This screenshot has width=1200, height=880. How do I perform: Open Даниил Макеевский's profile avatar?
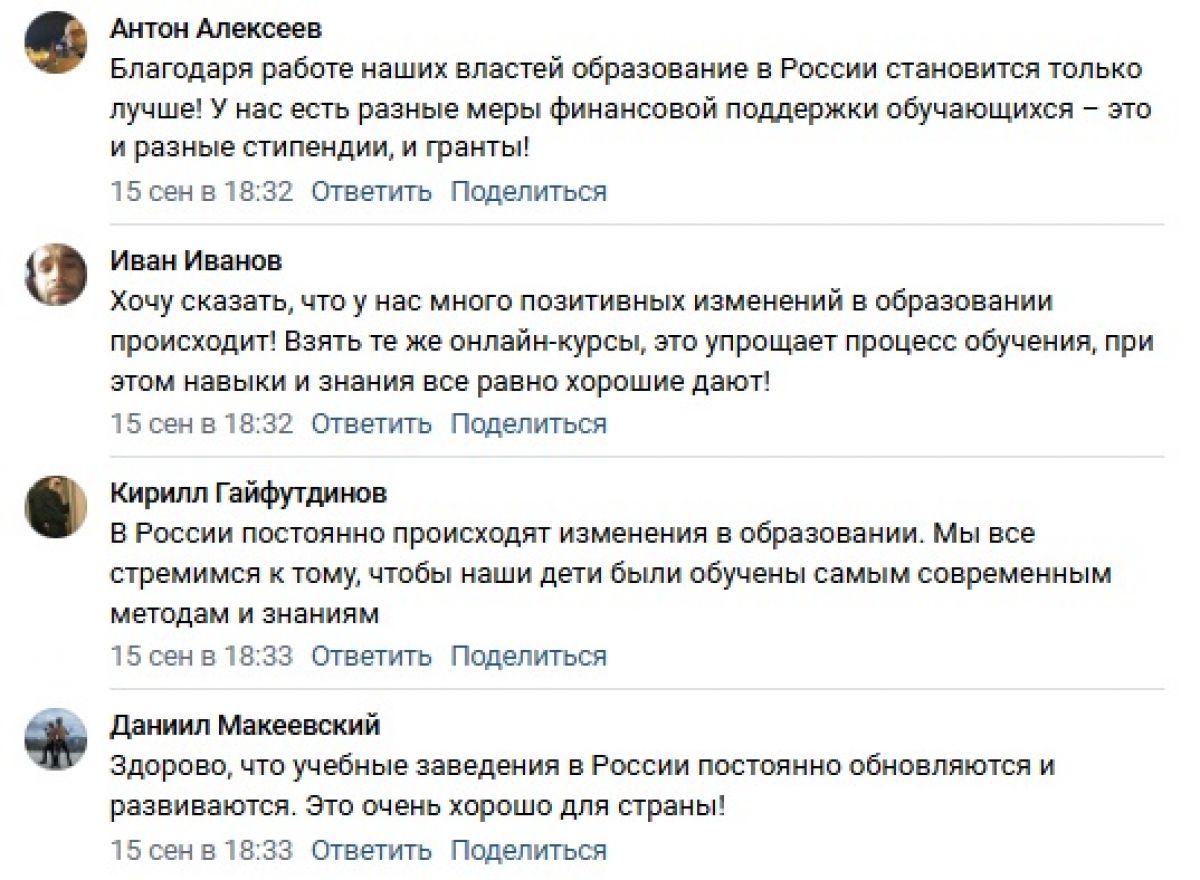click(56, 739)
